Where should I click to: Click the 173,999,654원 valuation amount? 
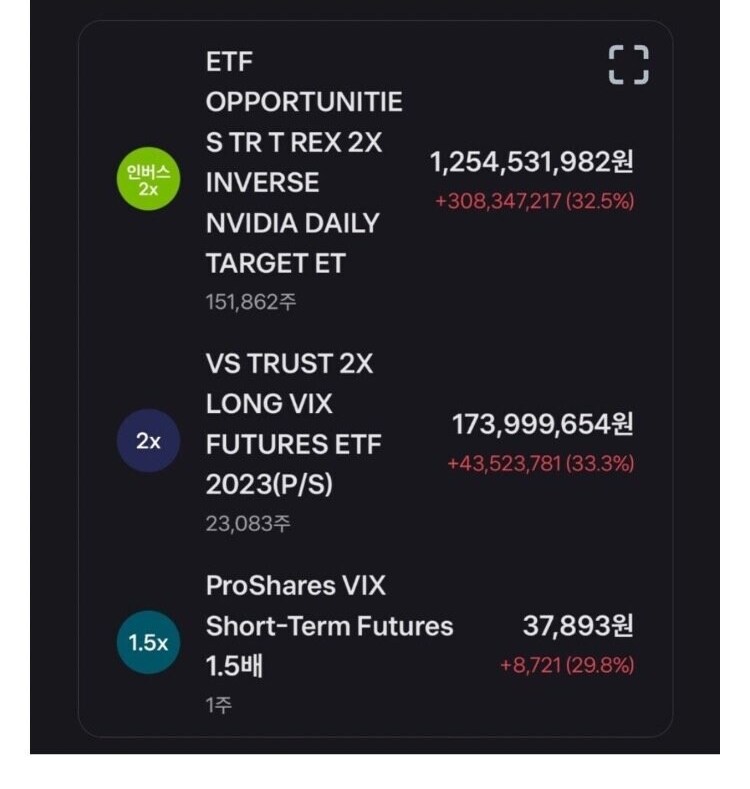coord(543,424)
